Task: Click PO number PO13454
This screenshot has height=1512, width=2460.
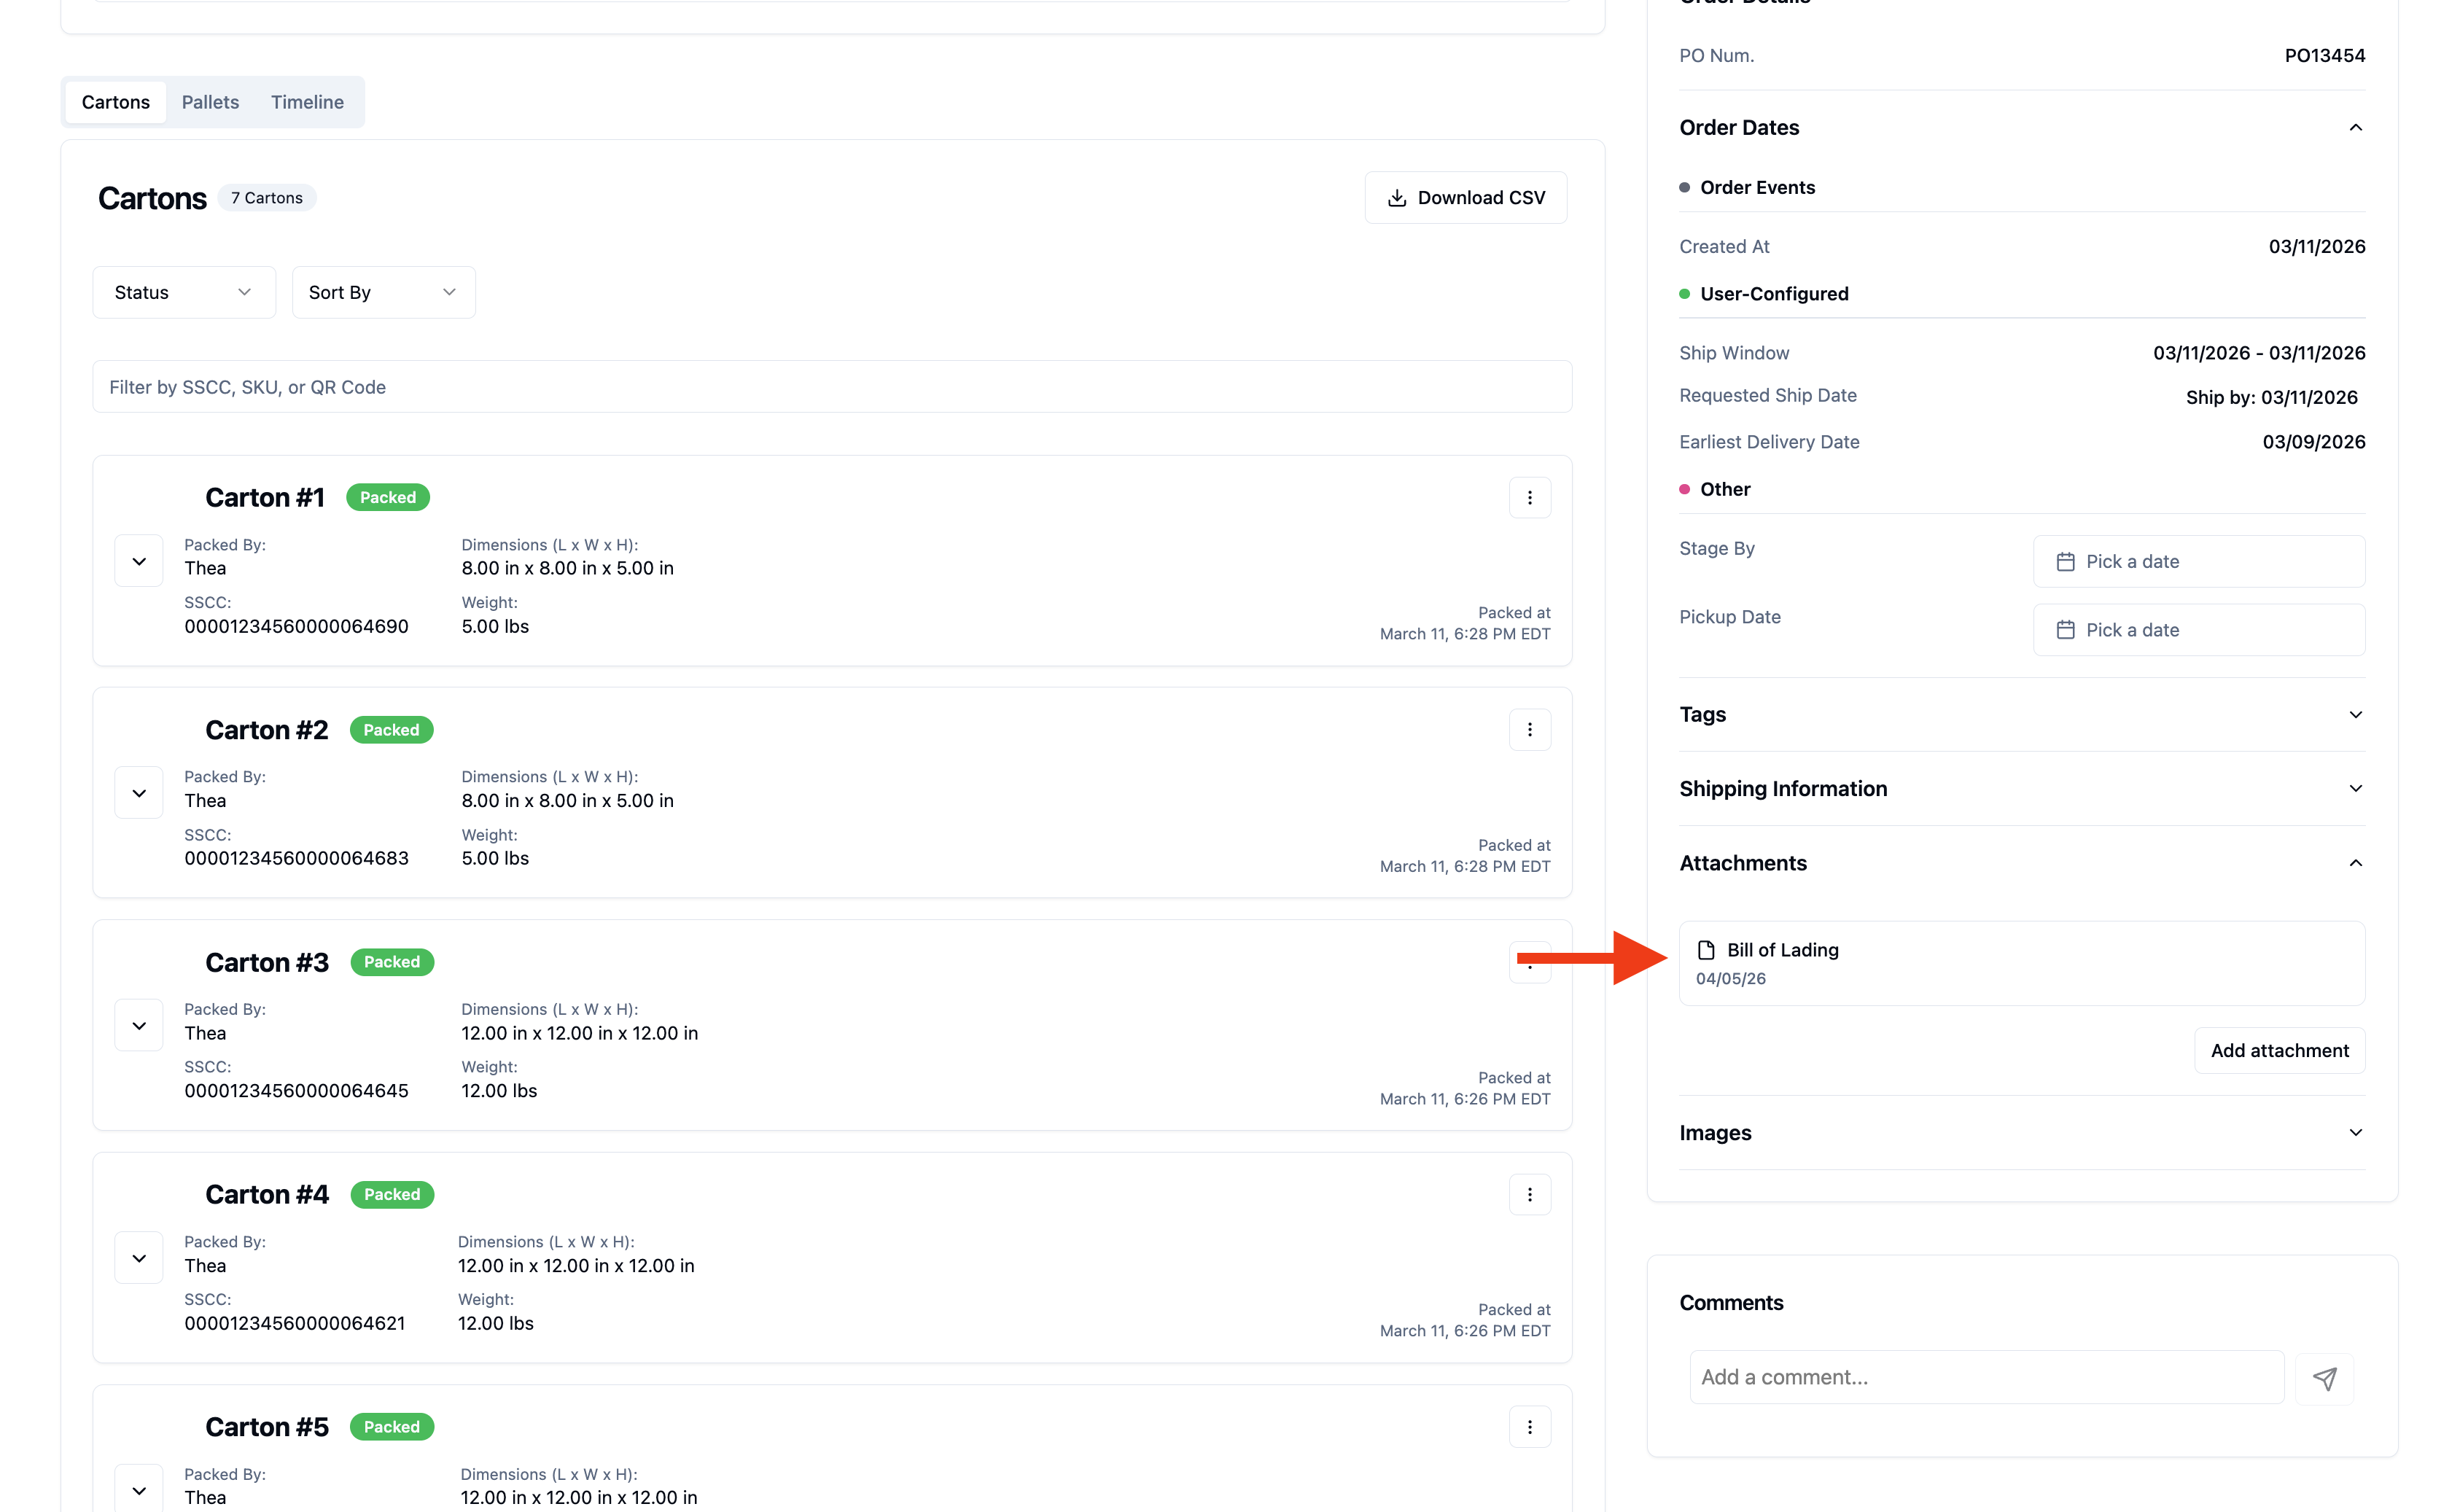Action: [x=2324, y=56]
